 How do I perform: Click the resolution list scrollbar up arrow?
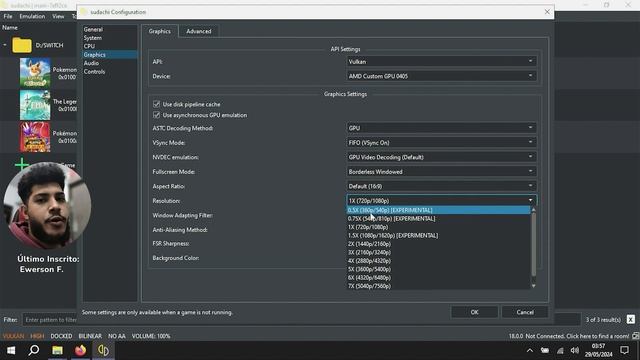[533, 209]
